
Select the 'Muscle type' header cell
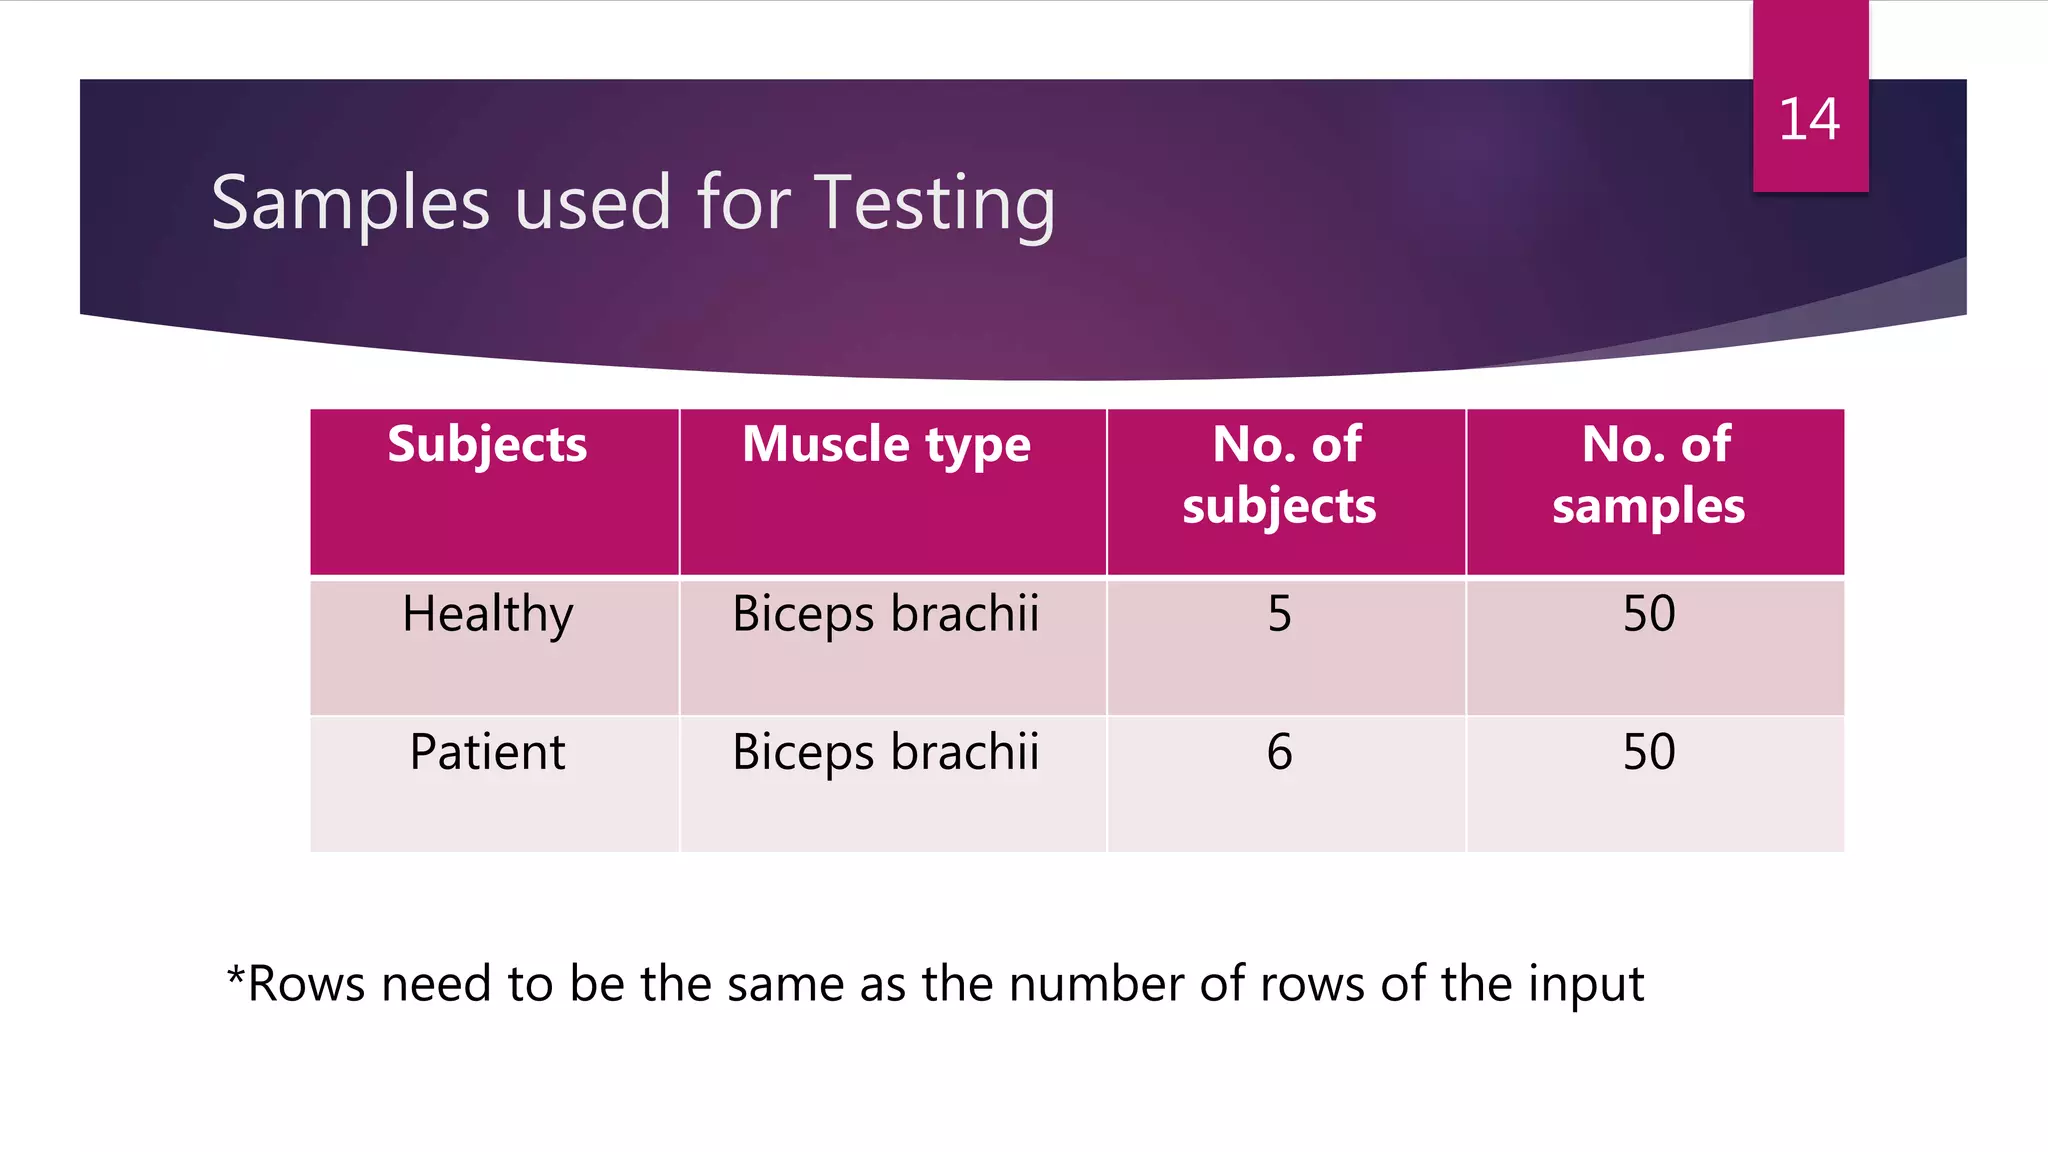pos(886,445)
